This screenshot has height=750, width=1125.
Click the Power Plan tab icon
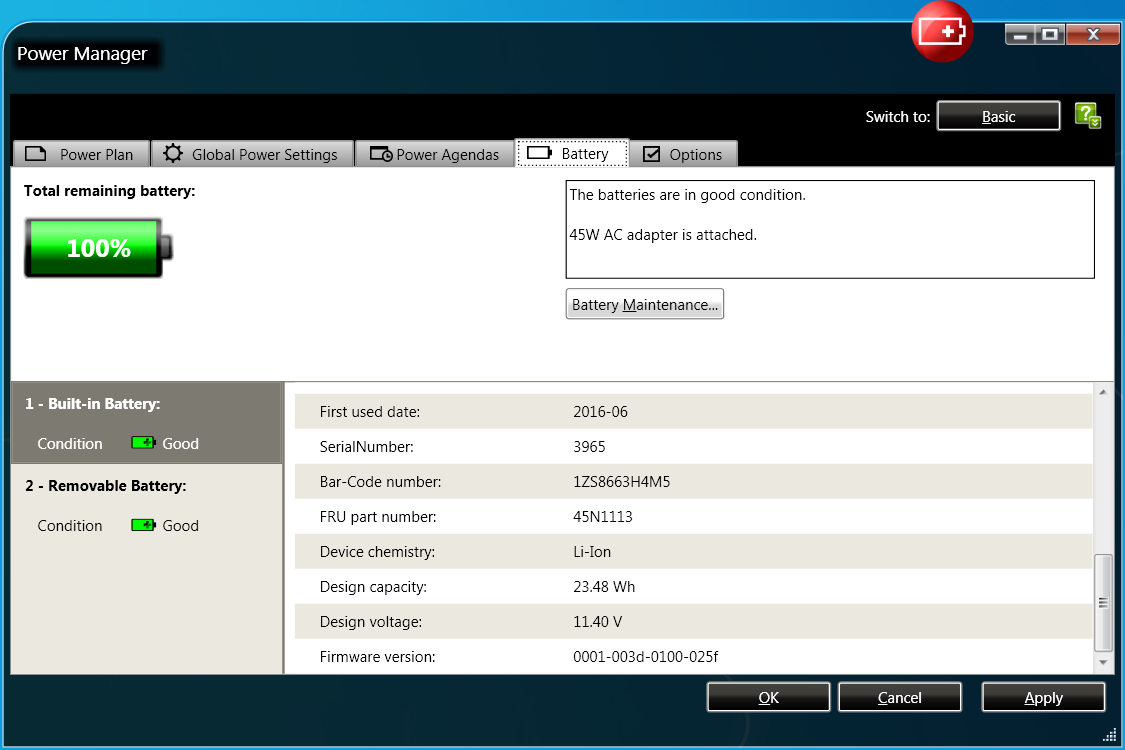point(36,154)
